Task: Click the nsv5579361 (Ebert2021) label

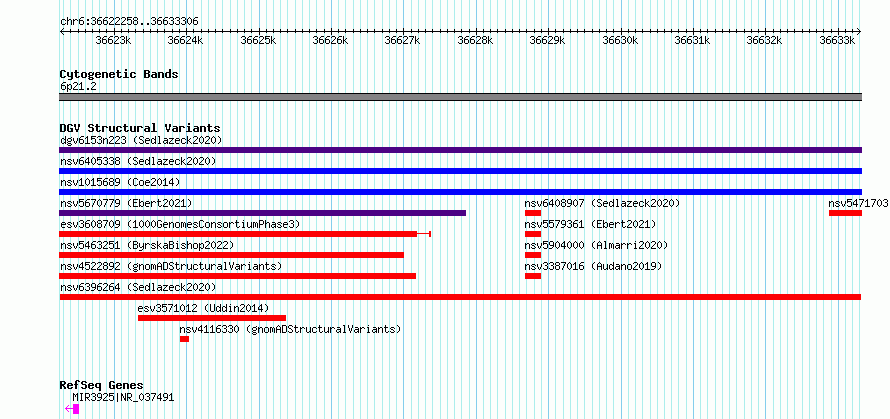Action: [x=590, y=224]
